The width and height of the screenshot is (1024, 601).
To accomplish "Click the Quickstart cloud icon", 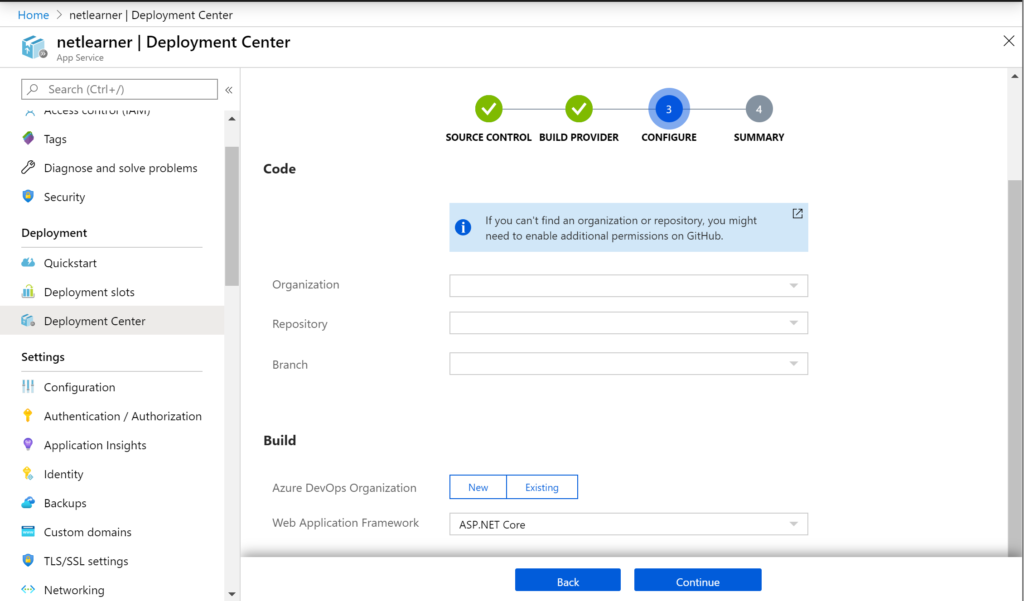I will [28, 263].
